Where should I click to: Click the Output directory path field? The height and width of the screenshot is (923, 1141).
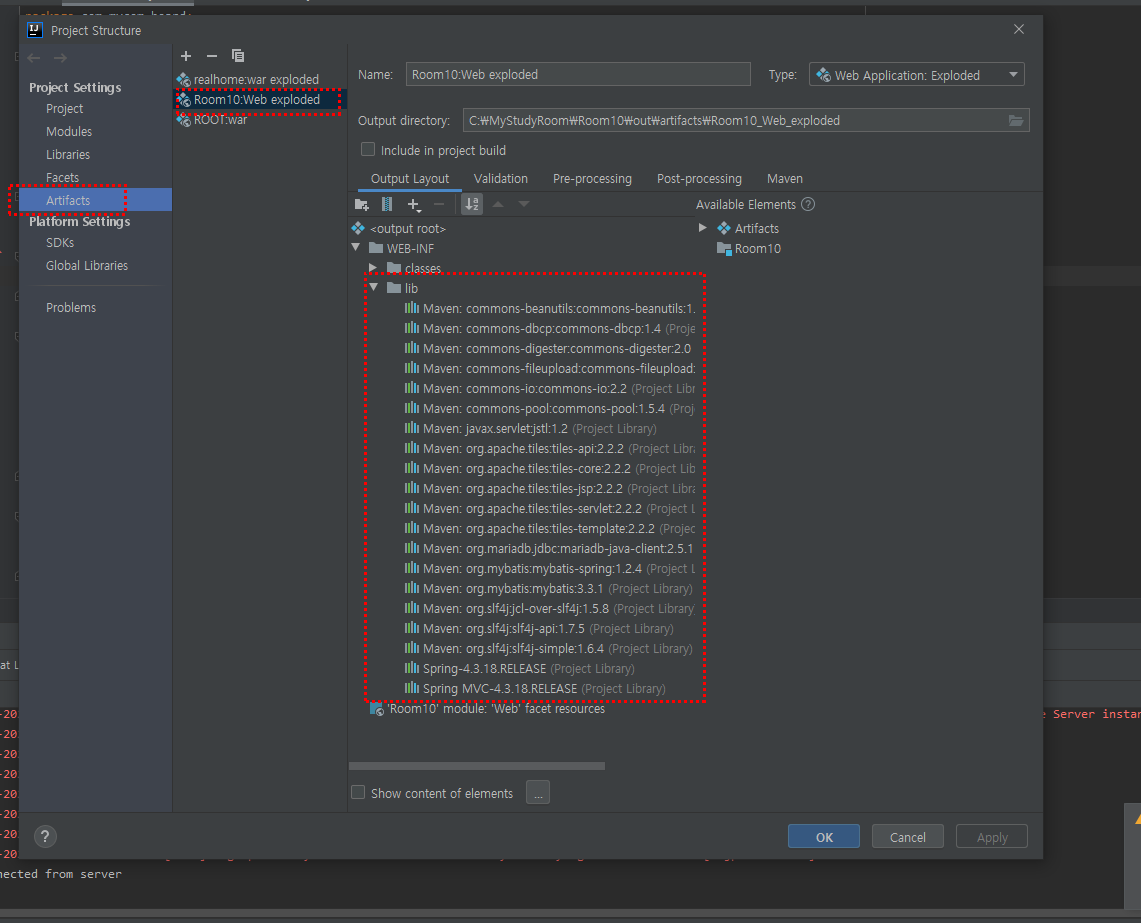pyautogui.click(x=734, y=120)
